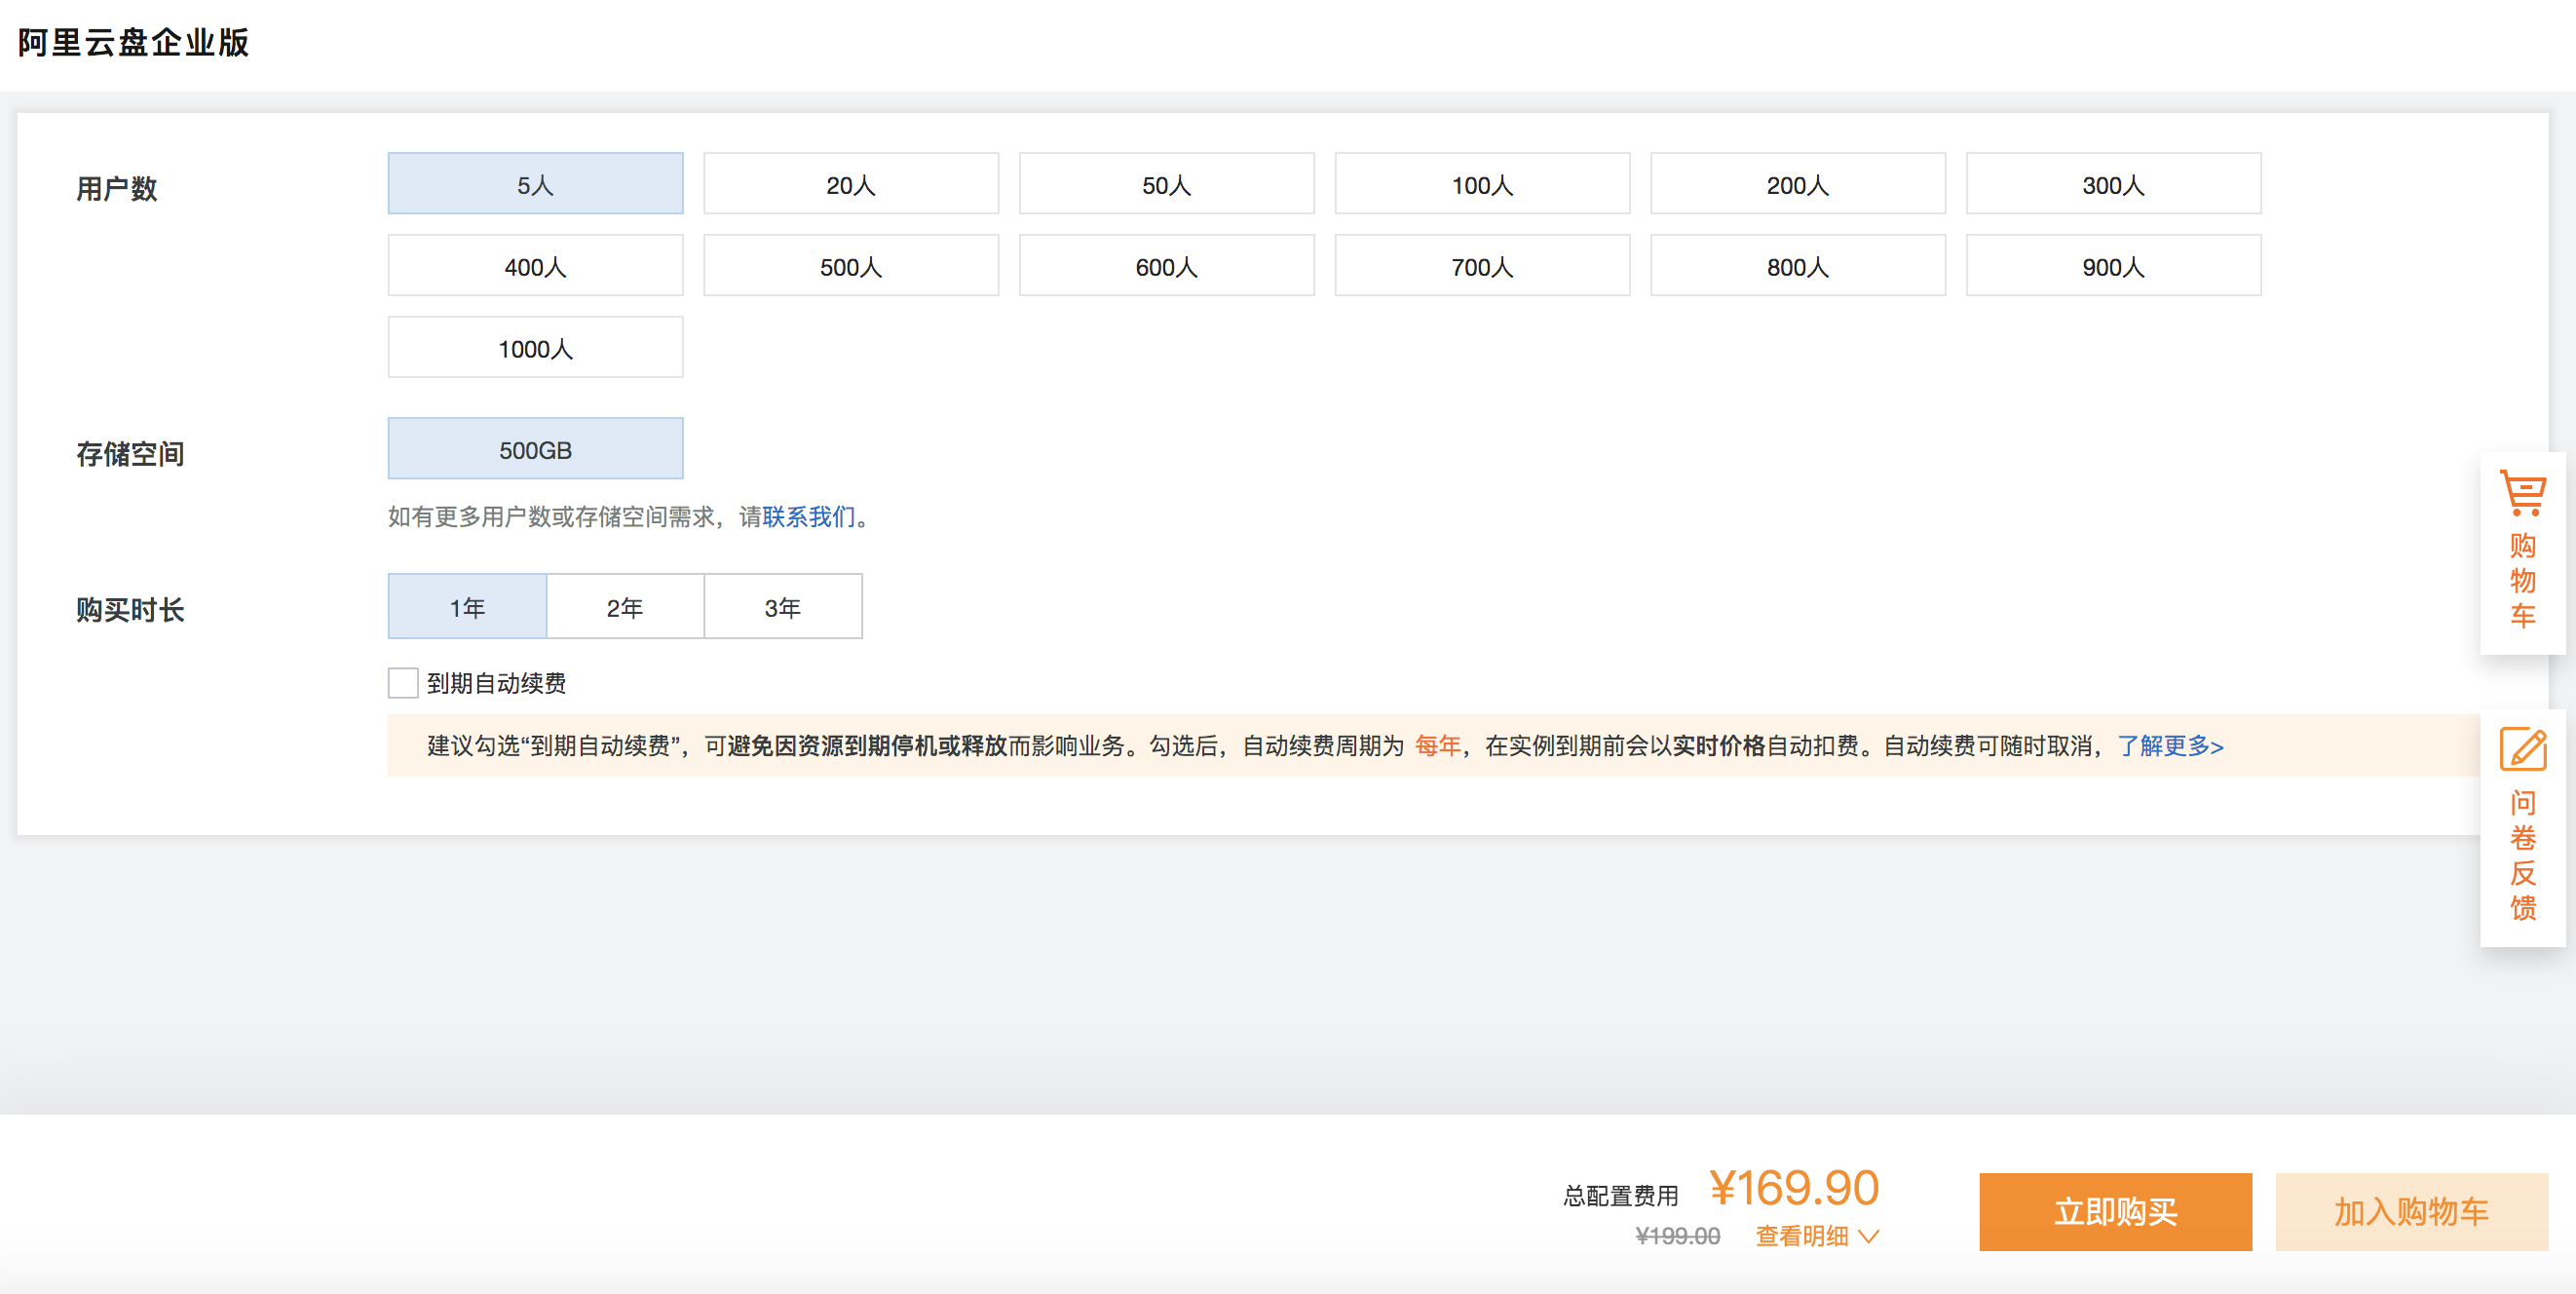The height and width of the screenshot is (1294, 2576).
Task: Pick the 300人 user count option
Action: (2113, 184)
